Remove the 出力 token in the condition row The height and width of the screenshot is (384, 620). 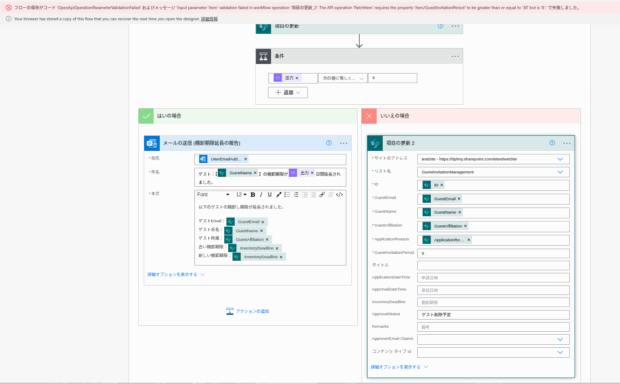pos(297,78)
